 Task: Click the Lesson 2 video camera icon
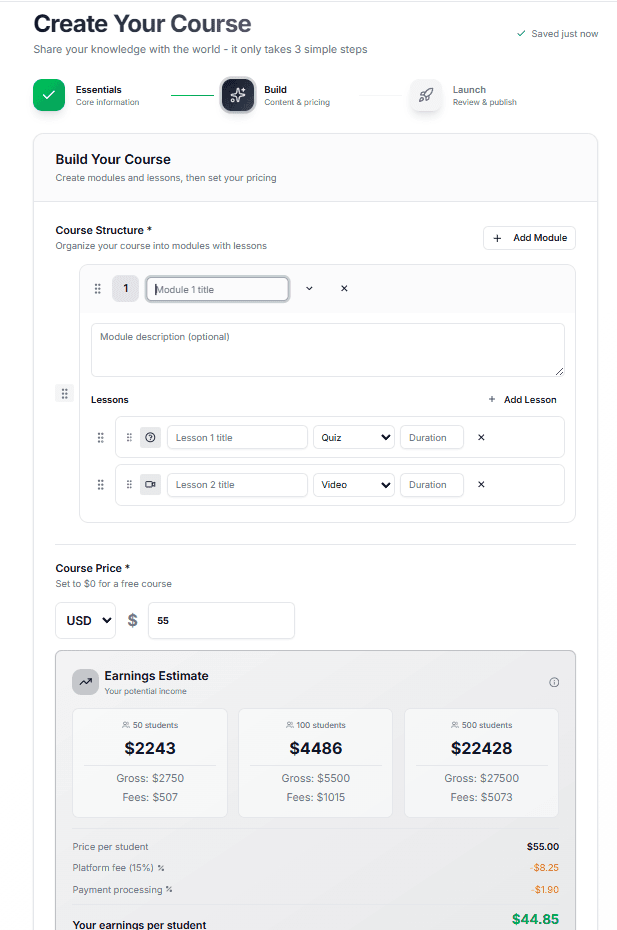(x=150, y=485)
